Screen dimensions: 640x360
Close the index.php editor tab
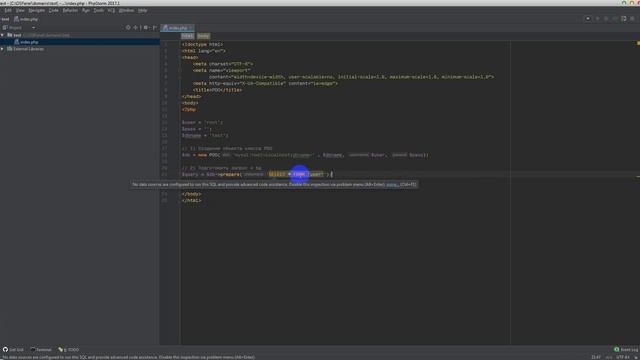[191, 28]
